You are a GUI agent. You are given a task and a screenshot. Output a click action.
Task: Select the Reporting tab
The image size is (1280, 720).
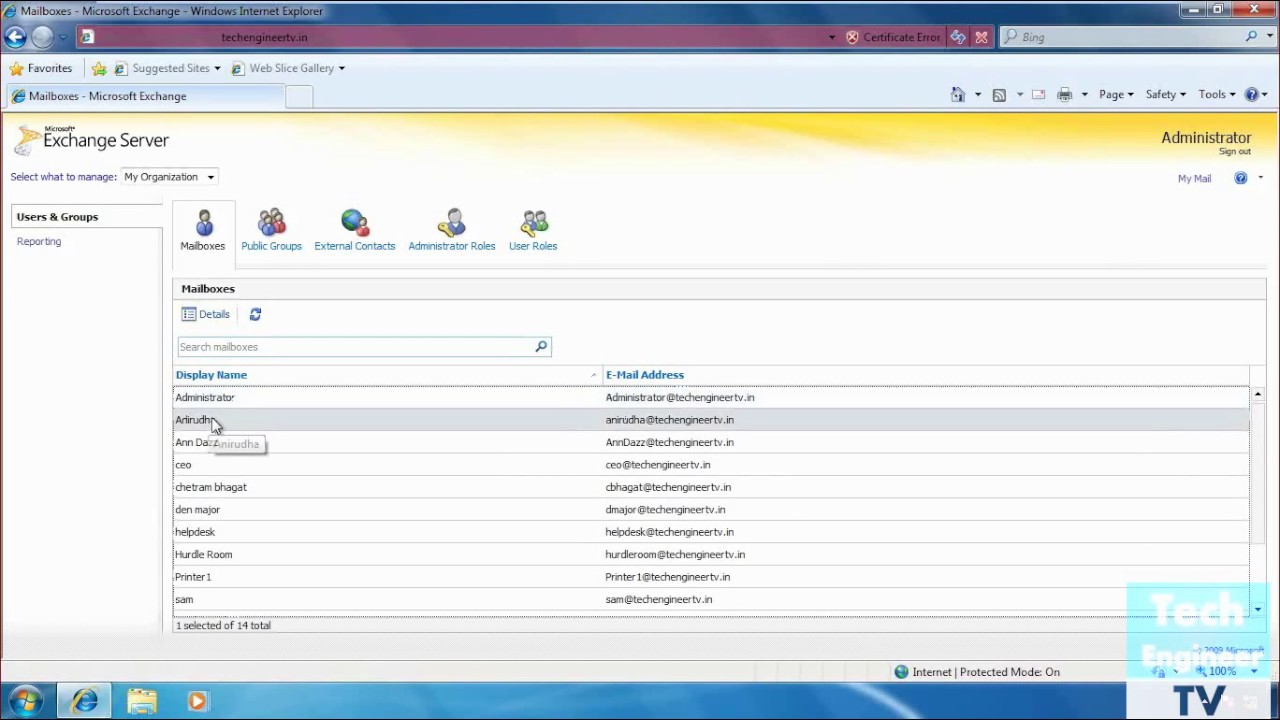(x=39, y=241)
